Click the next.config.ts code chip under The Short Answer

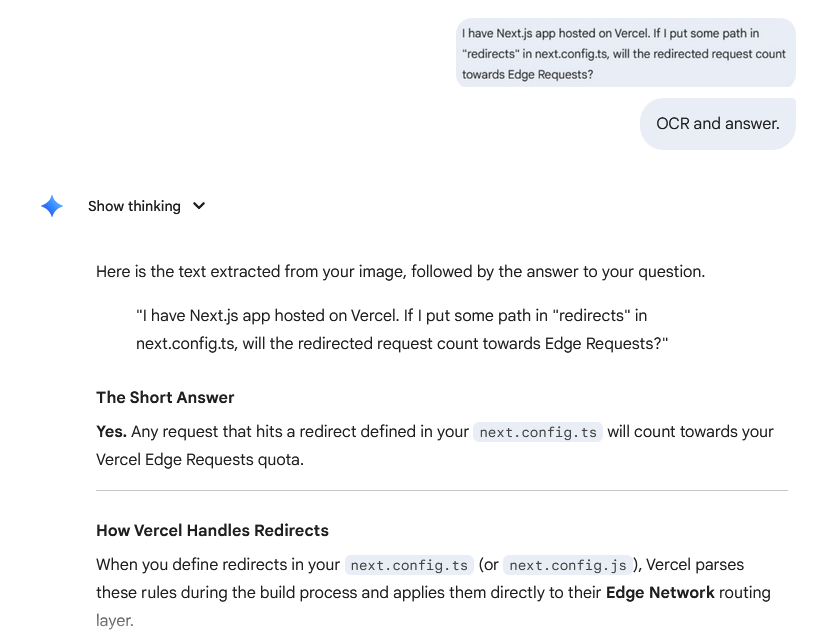pos(538,433)
